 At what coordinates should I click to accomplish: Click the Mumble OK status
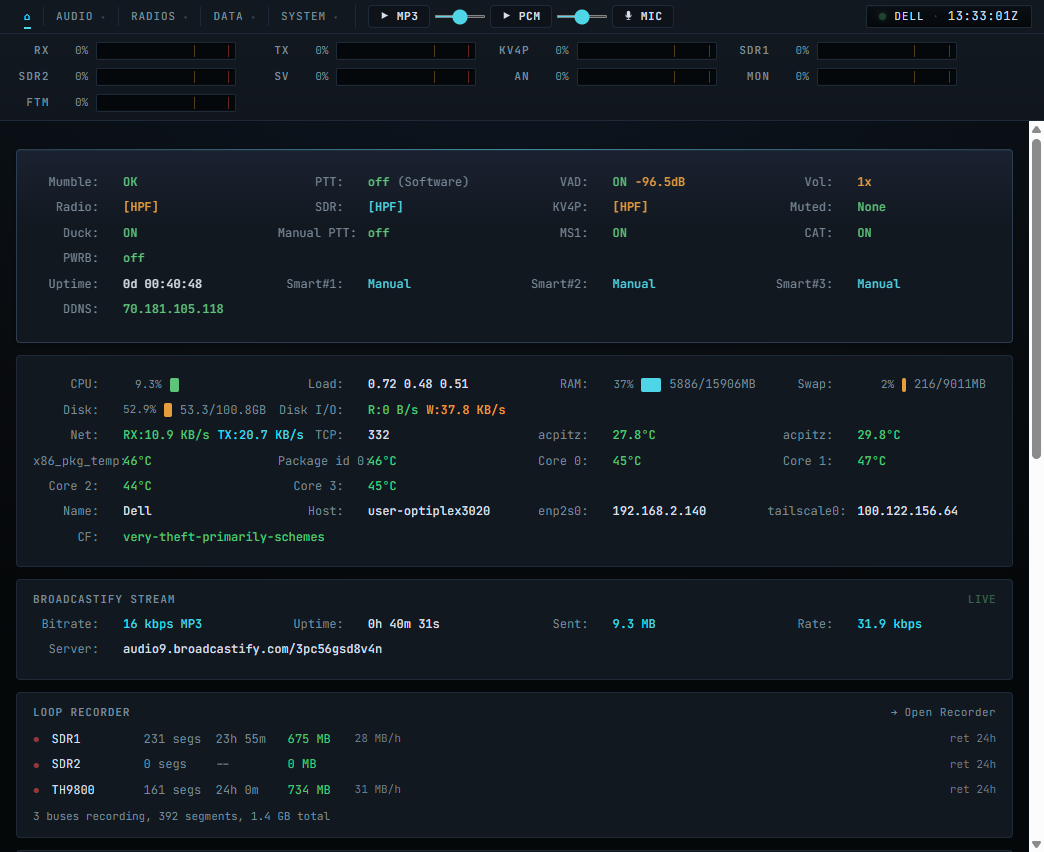pos(130,182)
